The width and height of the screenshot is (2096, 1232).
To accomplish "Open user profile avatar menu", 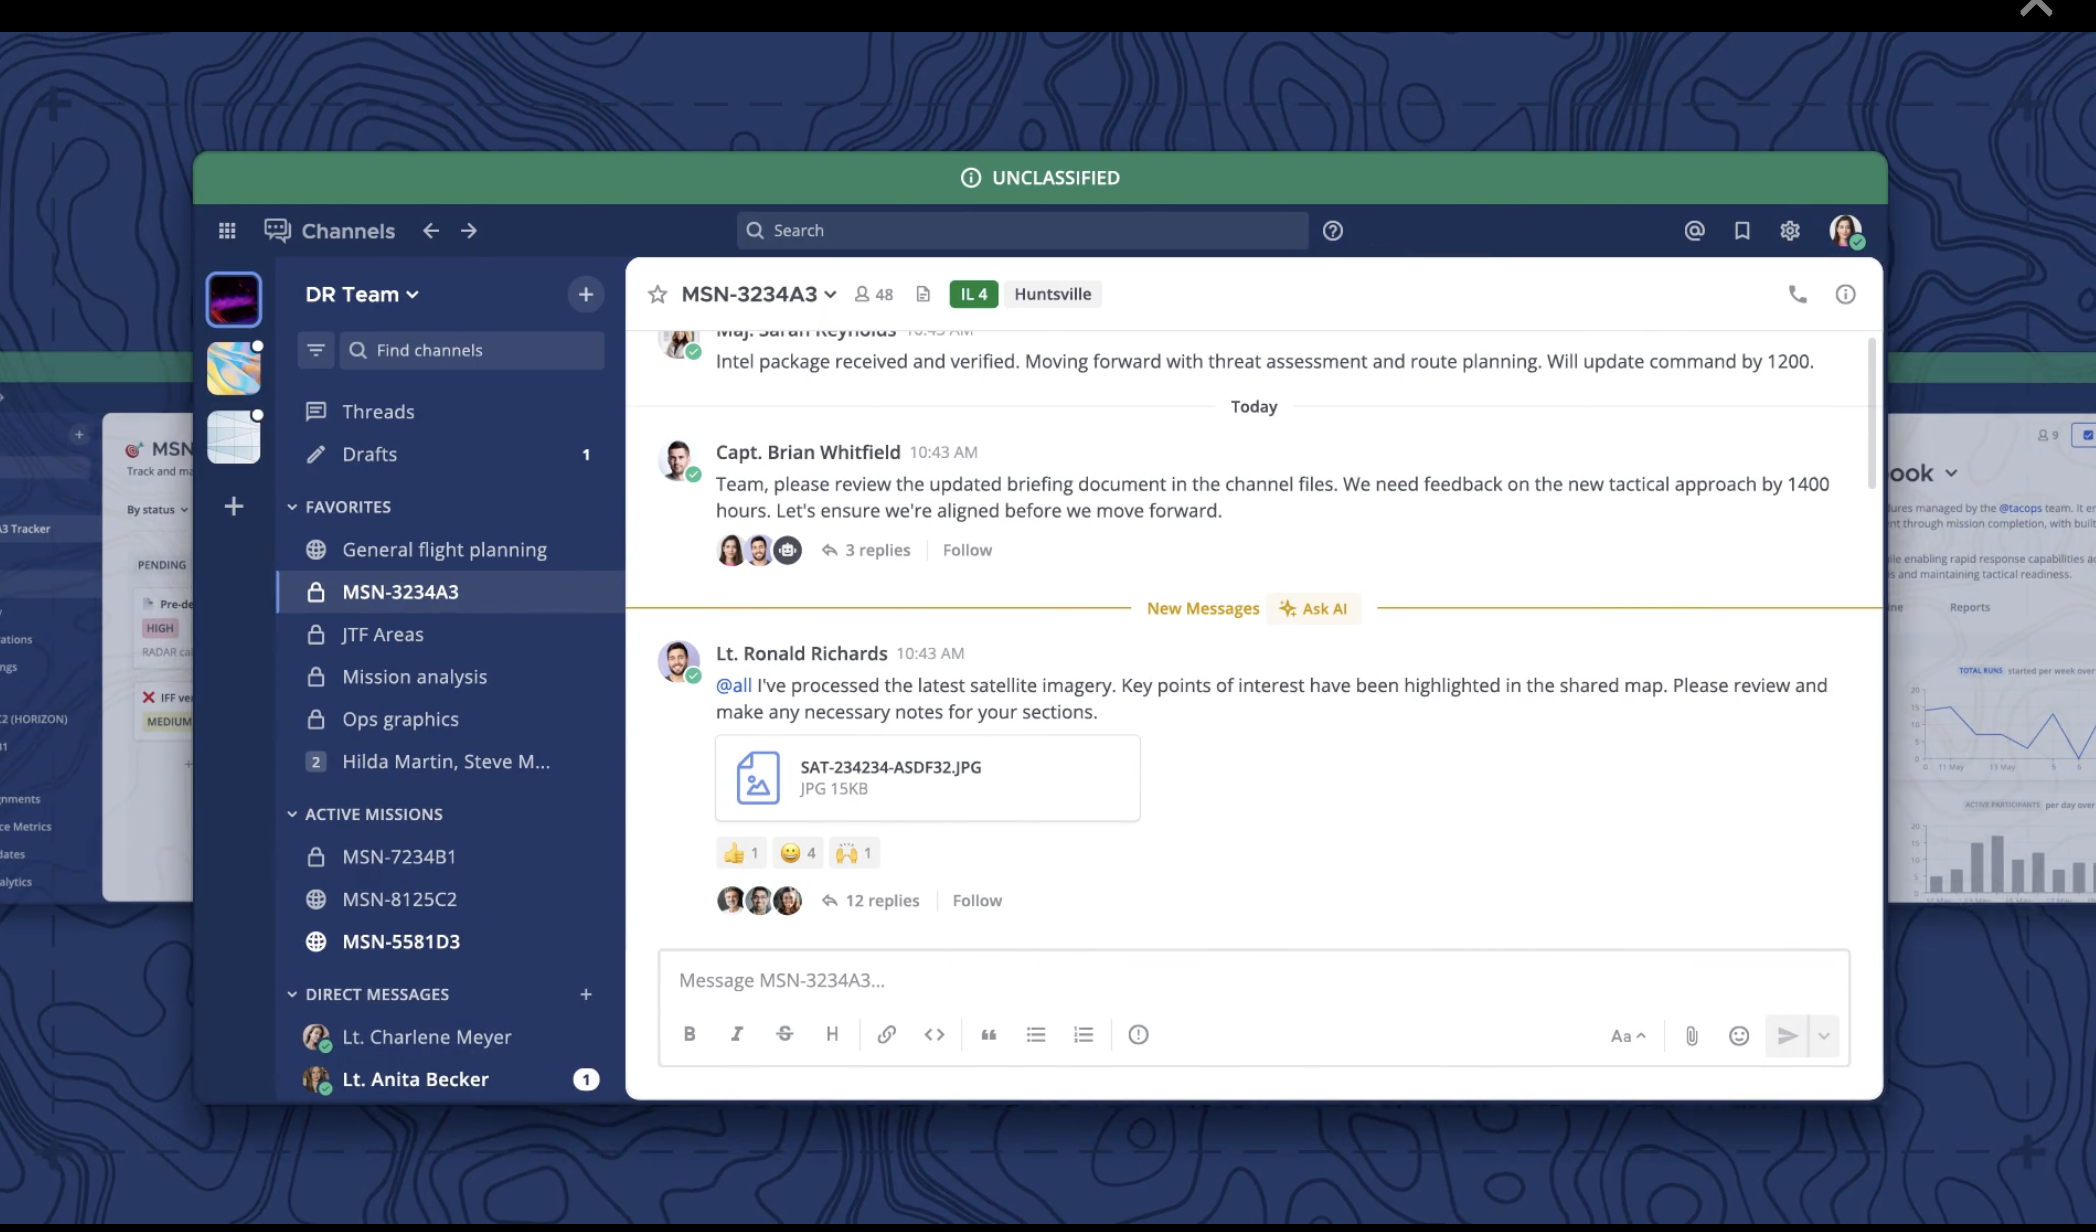I will (1846, 231).
